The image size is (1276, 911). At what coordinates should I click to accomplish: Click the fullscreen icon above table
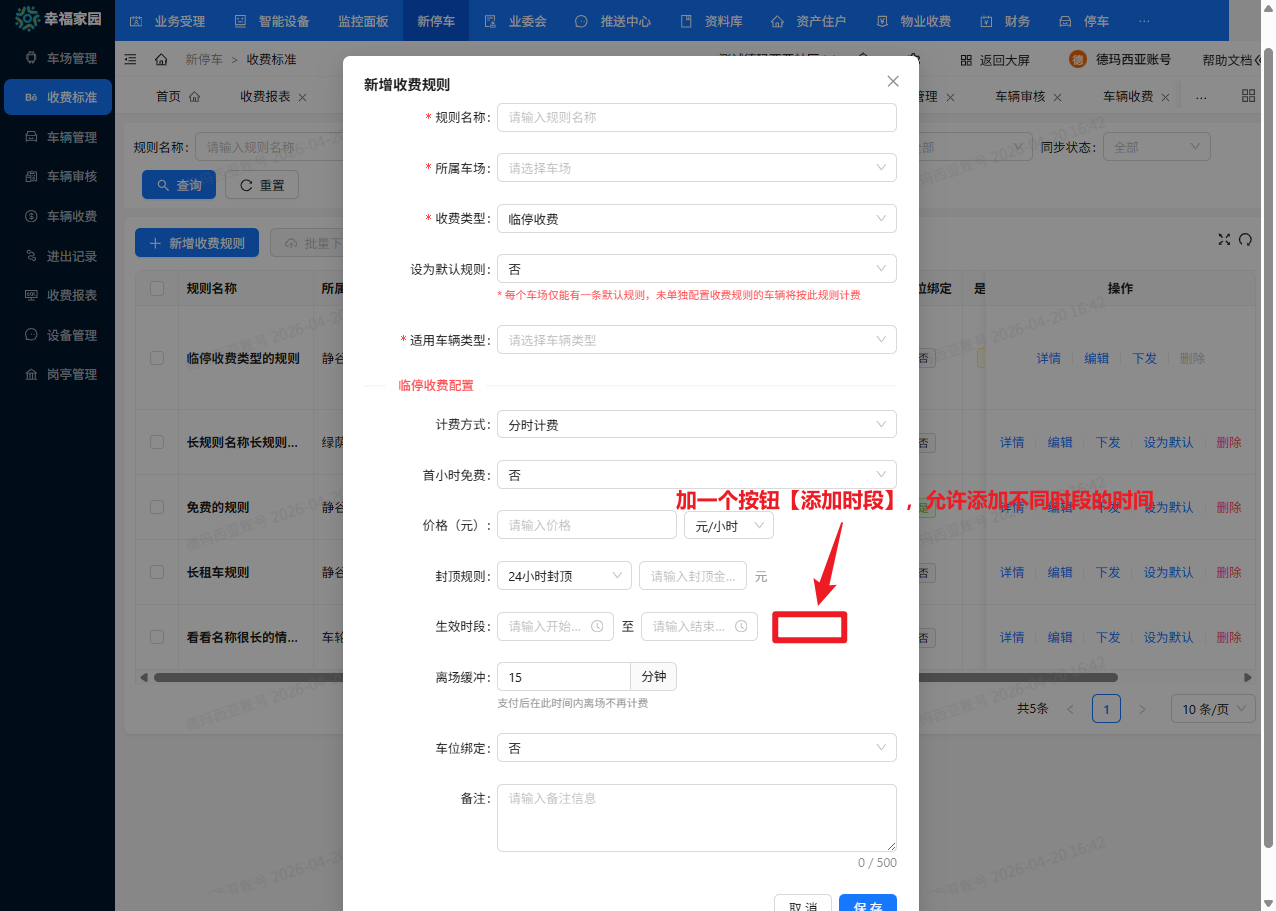1224,239
